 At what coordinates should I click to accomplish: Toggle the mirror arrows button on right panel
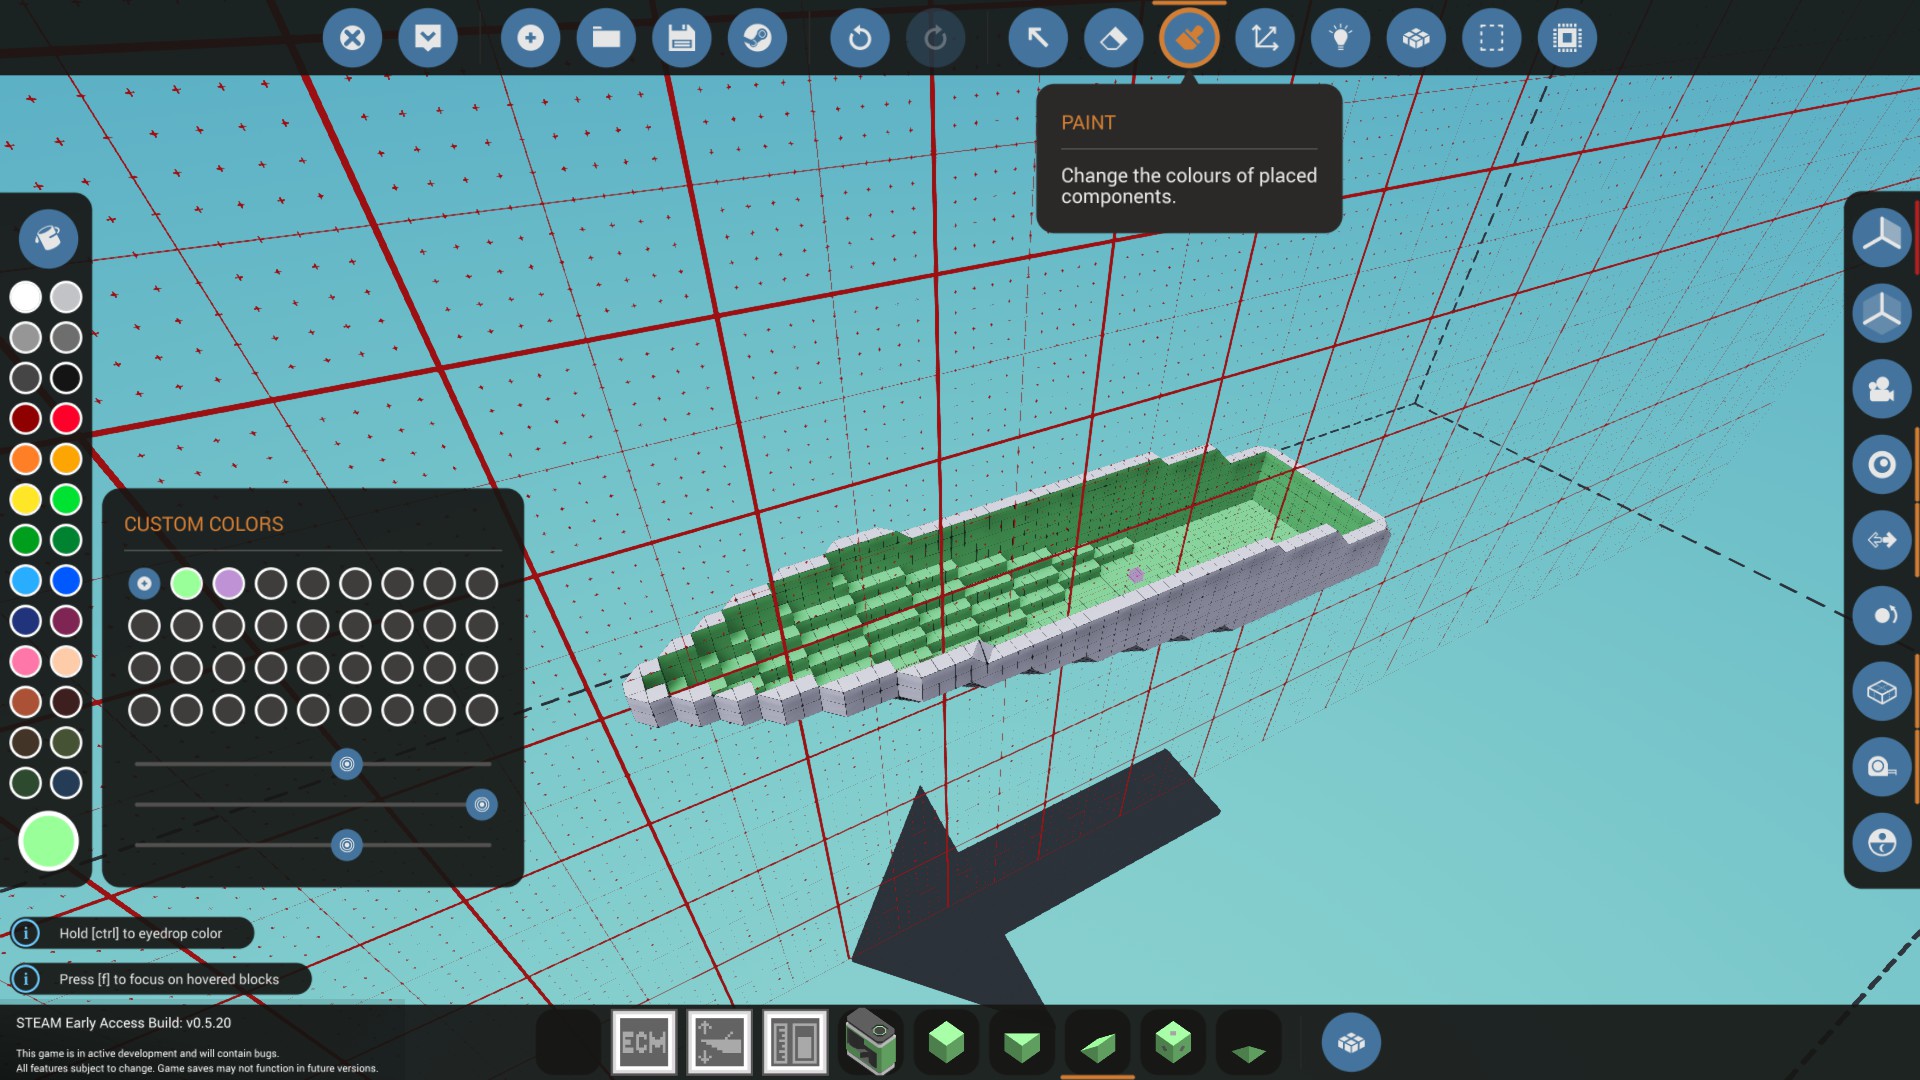click(x=1881, y=540)
